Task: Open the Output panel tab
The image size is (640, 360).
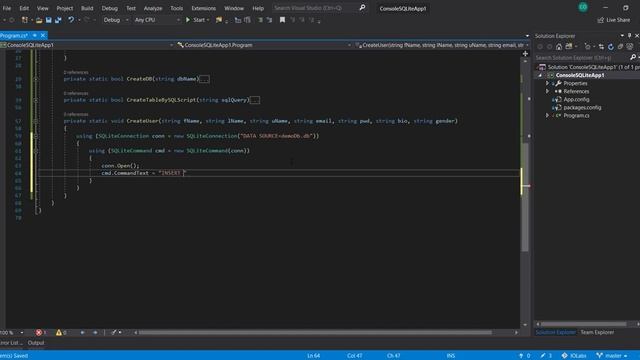Action: pos(36,343)
